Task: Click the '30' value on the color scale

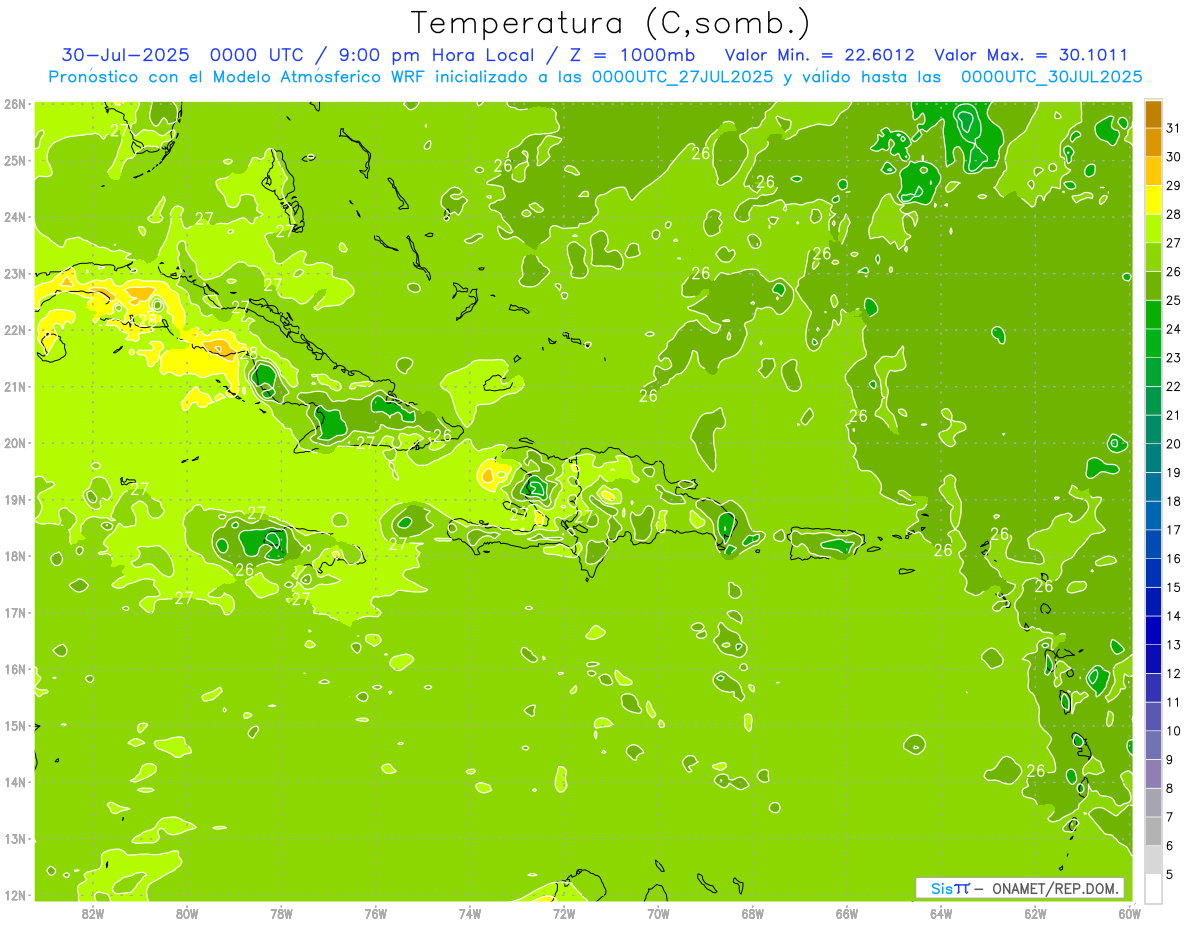Action: (1174, 156)
